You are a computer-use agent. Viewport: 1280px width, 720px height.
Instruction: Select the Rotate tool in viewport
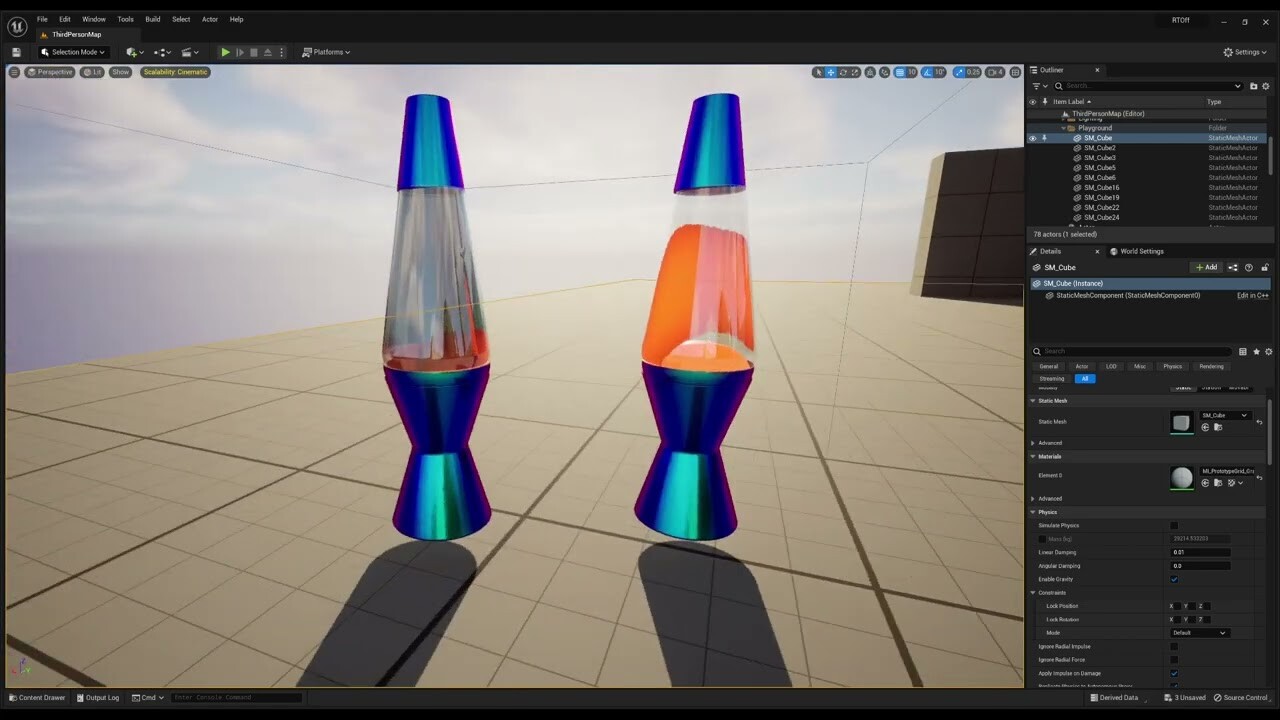[x=843, y=72]
